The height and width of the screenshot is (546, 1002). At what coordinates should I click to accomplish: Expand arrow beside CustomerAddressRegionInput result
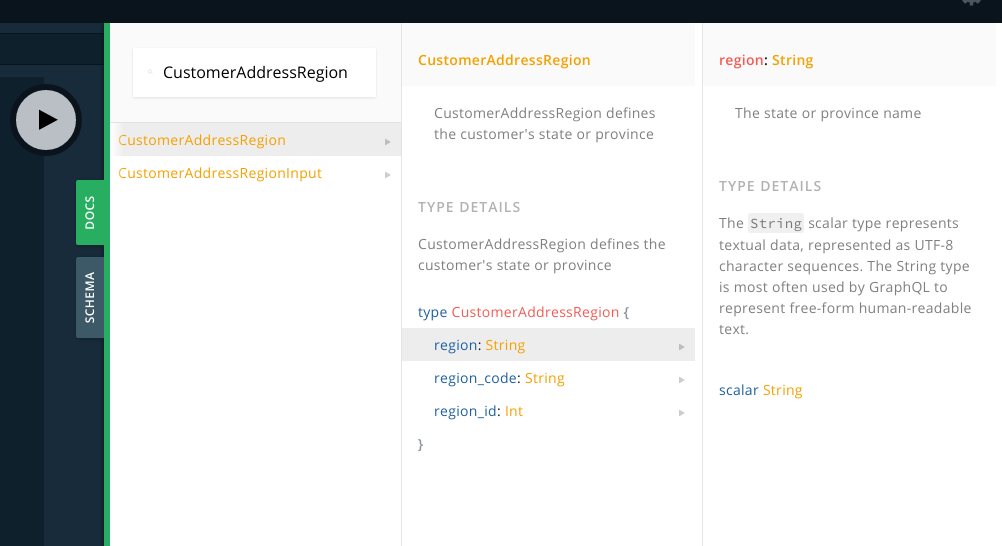pos(387,174)
